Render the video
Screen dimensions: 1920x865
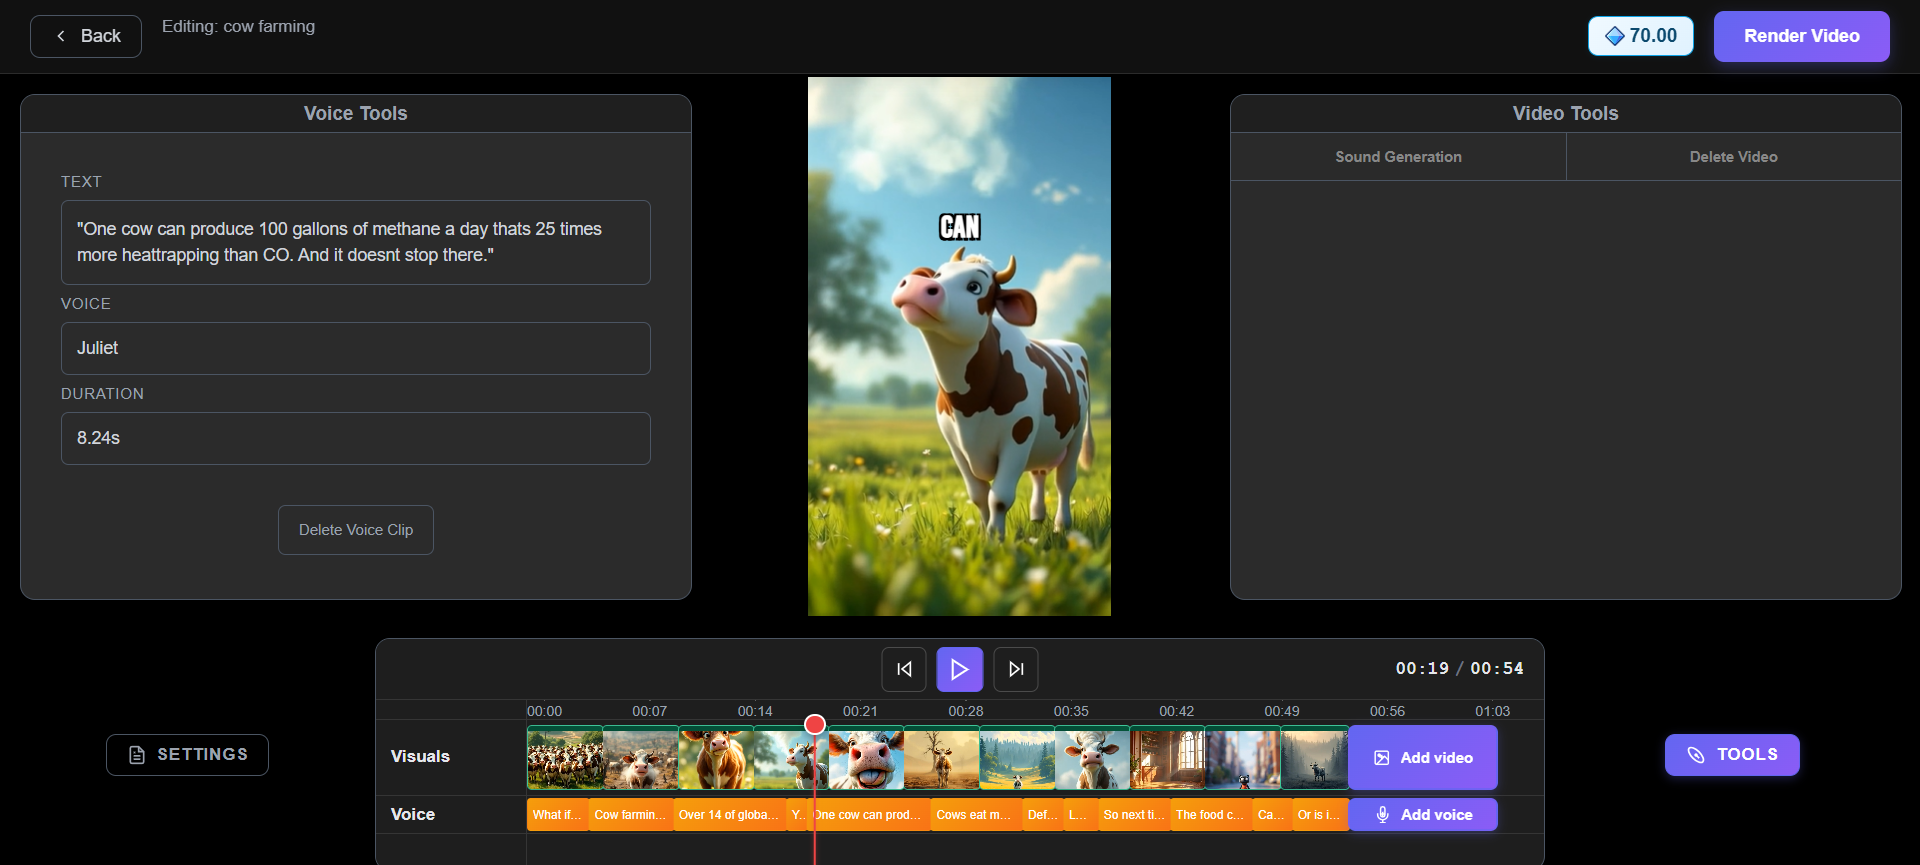pos(1801,36)
